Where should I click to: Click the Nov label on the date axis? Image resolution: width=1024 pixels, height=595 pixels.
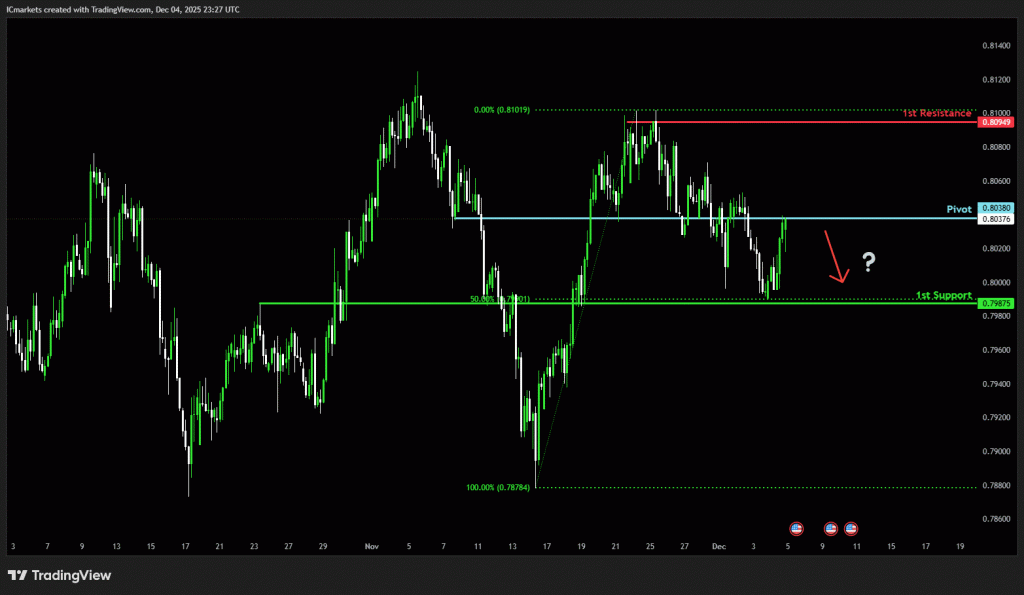tap(372, 547)
